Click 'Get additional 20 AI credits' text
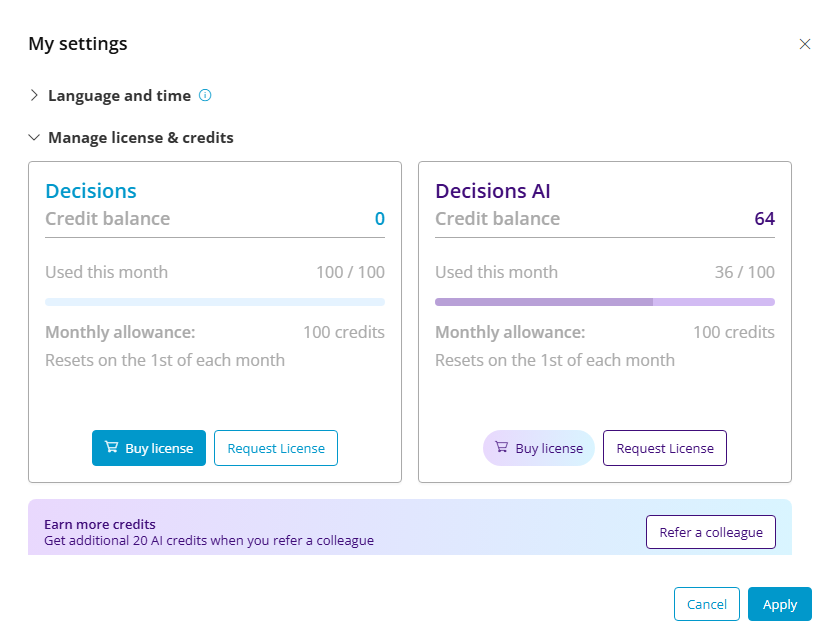This screenshot has width=830, height=639. [209, 541]
